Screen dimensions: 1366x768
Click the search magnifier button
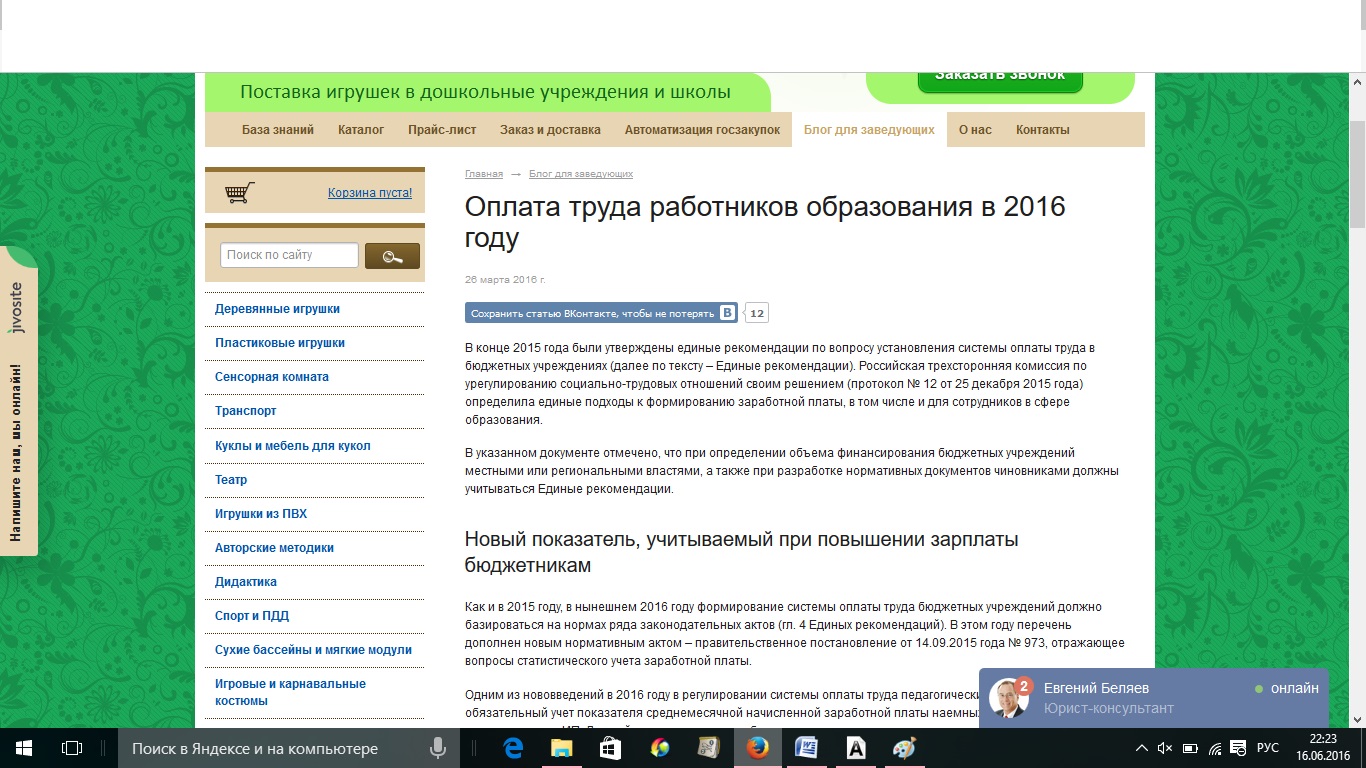pos(392,256)
